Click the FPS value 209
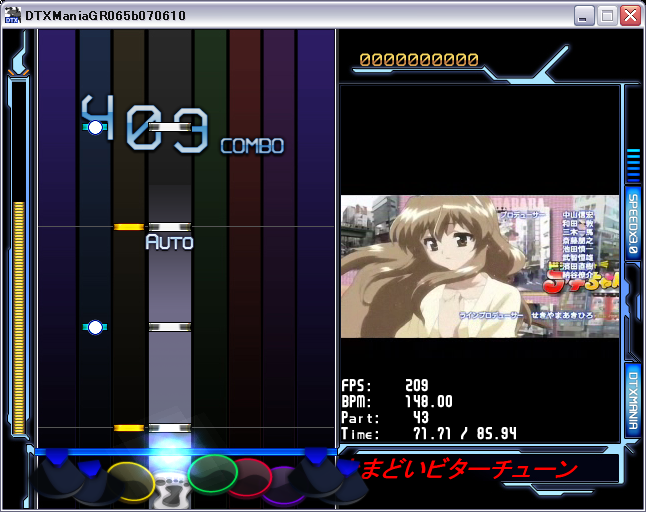This screenshot has height=512, width=646. pos(417,386)
